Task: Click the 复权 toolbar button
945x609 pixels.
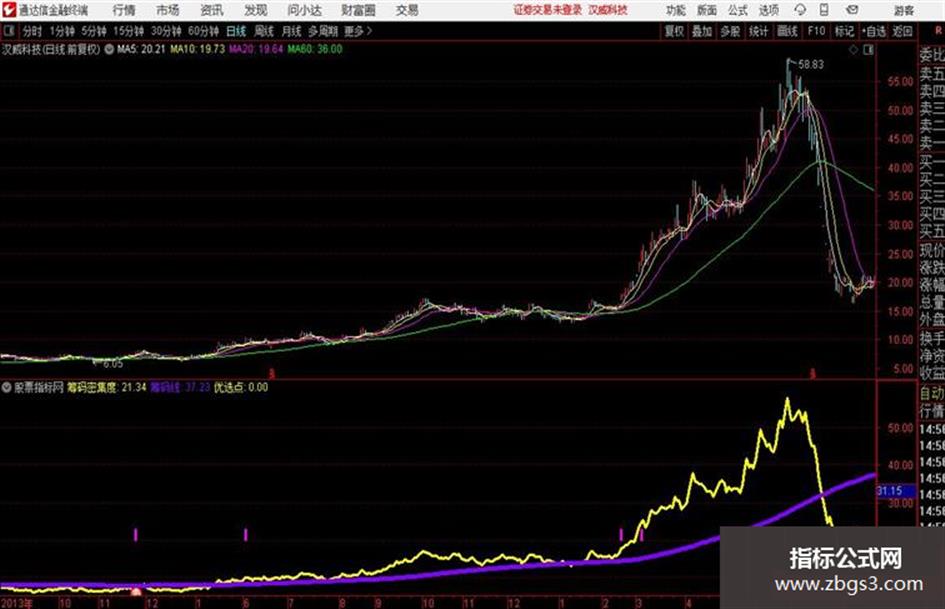Action: 674,31
